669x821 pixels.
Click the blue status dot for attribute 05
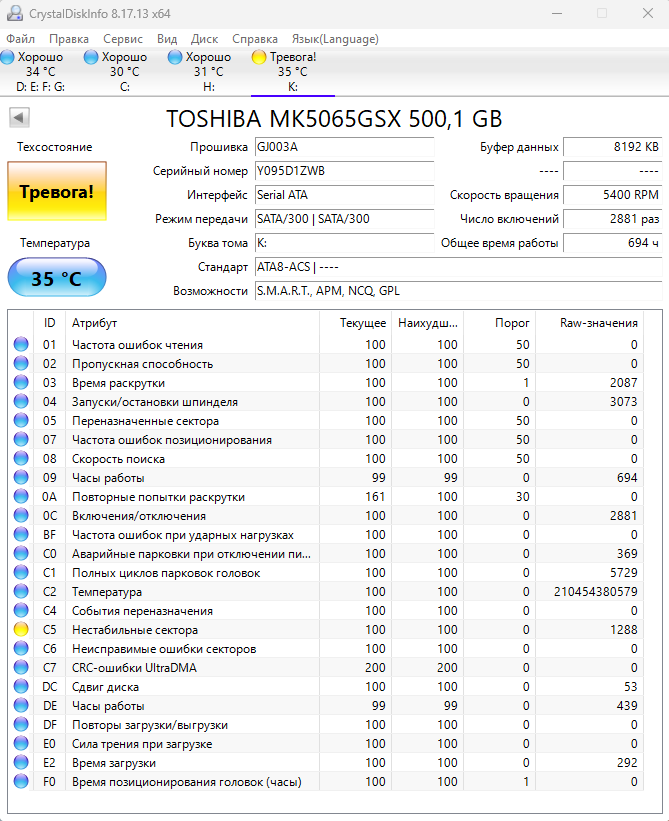pos(21,420)
